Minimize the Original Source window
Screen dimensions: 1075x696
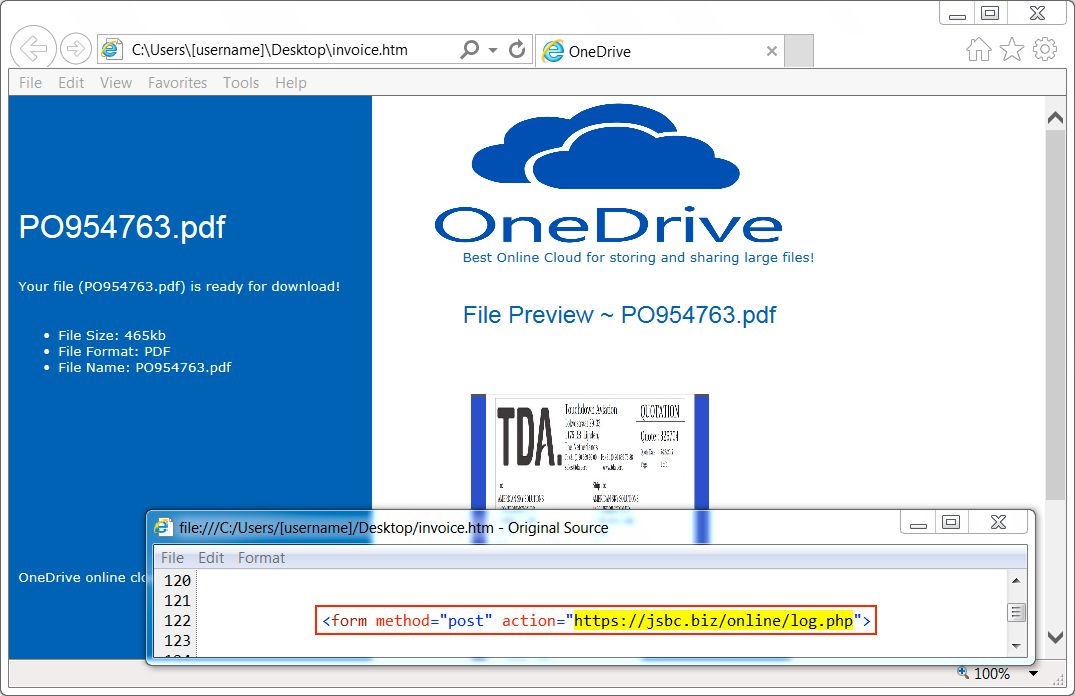pos(919,523)
